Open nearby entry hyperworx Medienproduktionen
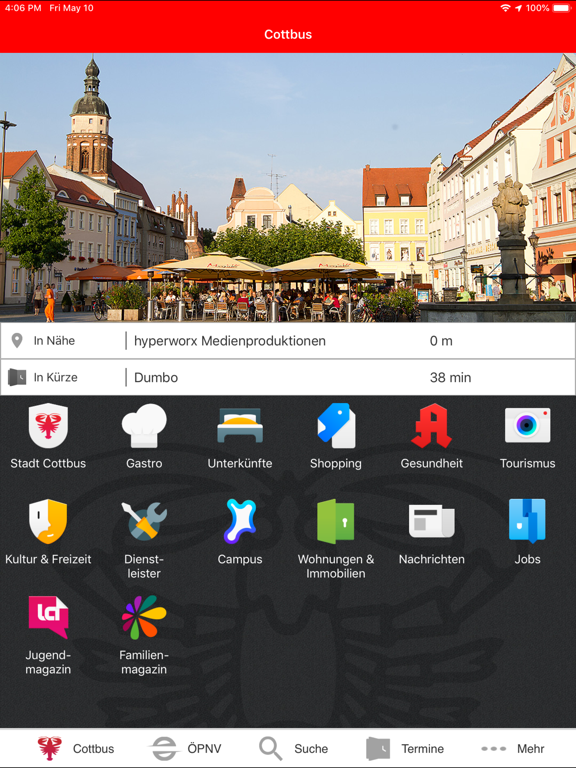The image size is (576, 768). [x=230, y=341]
